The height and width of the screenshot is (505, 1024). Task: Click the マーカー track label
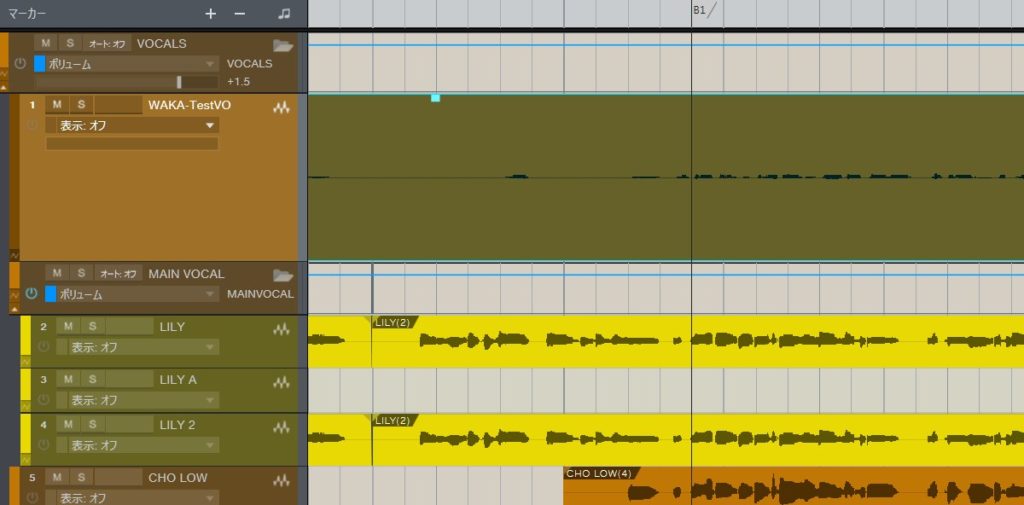(27, 13)
